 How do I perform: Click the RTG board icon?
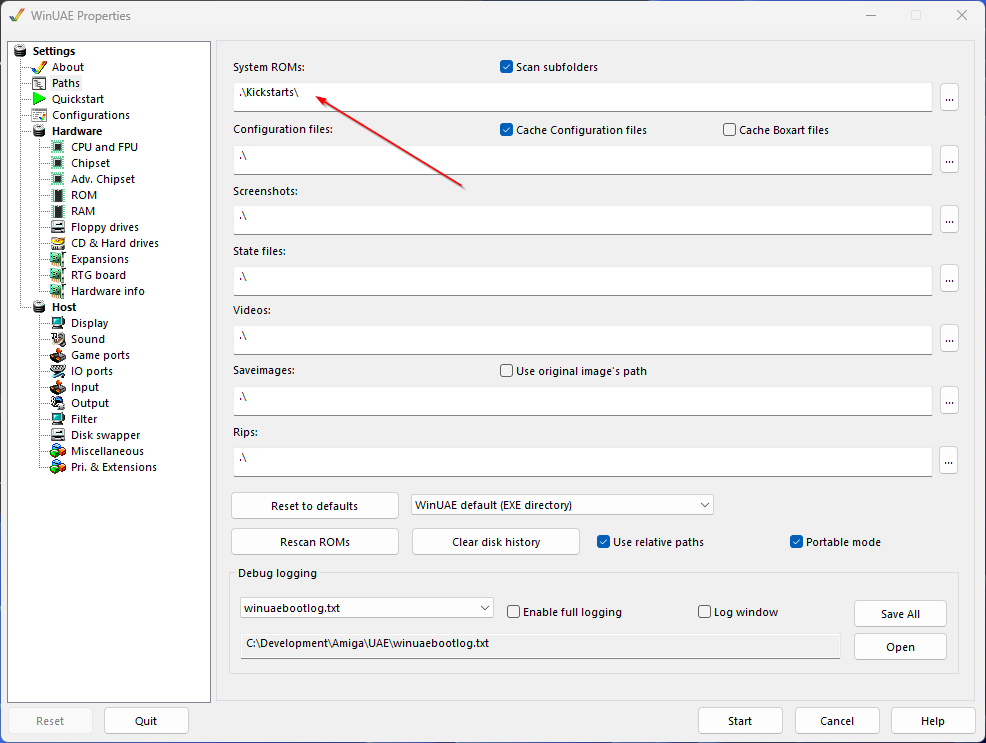(58, 275)
